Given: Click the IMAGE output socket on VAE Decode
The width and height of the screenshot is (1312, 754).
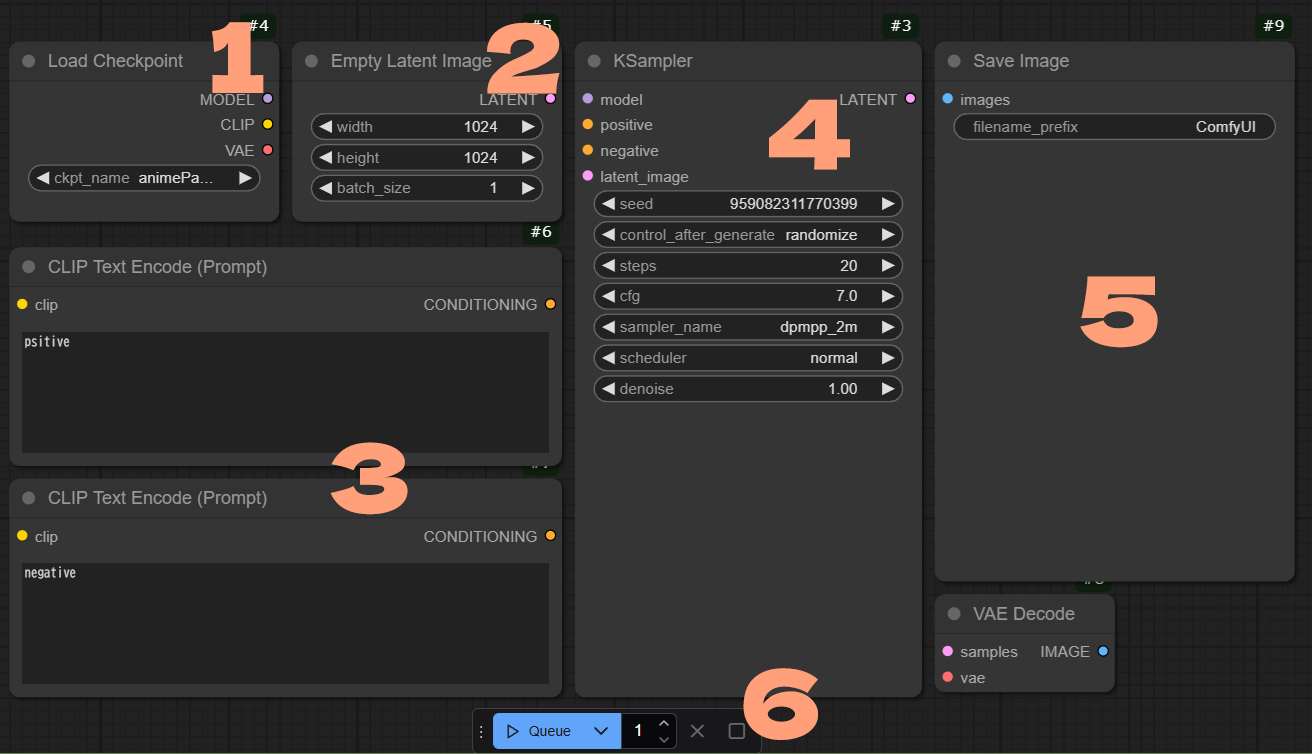Looking at the screenshot, I should (1103, 651).
